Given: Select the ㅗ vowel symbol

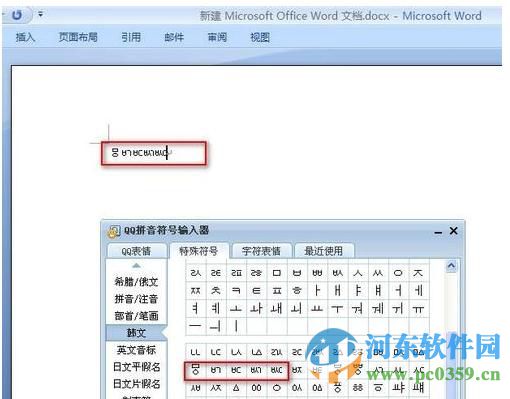Looking at the screenshot, I should click(x=236, y=309).
